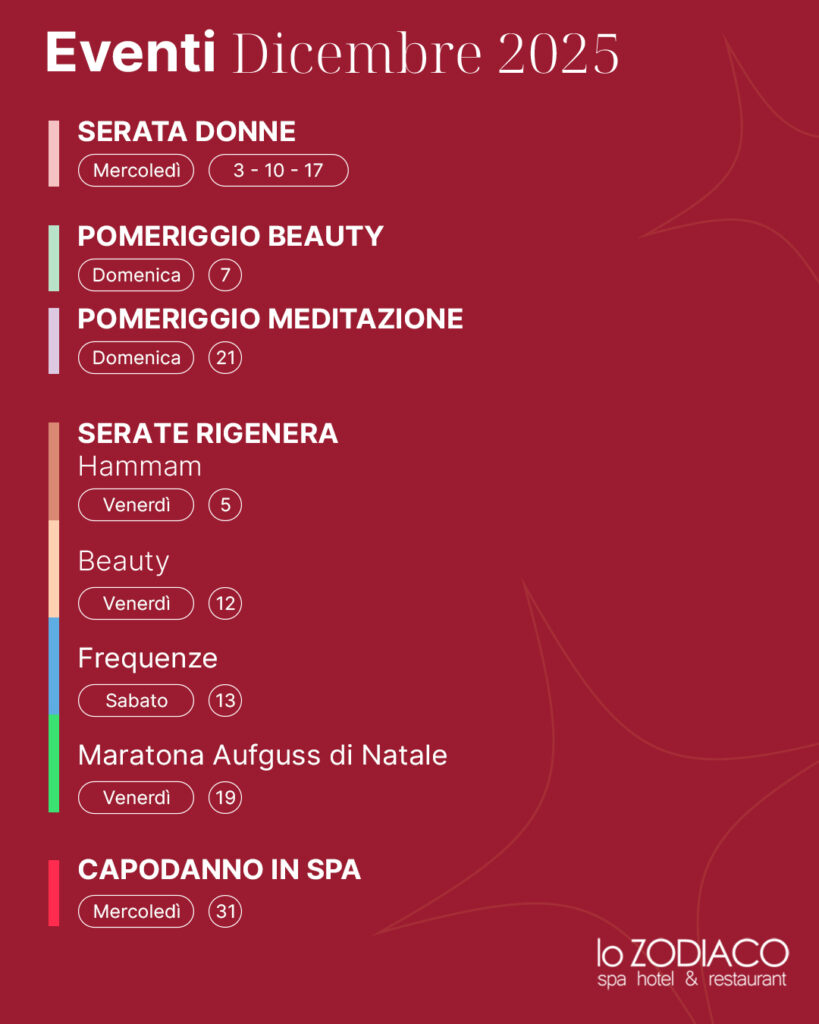Click the Venerdì pill under Maratona Aufguss
The image size is (819, 1024).
pyautogui.click(x=136, y=798)
